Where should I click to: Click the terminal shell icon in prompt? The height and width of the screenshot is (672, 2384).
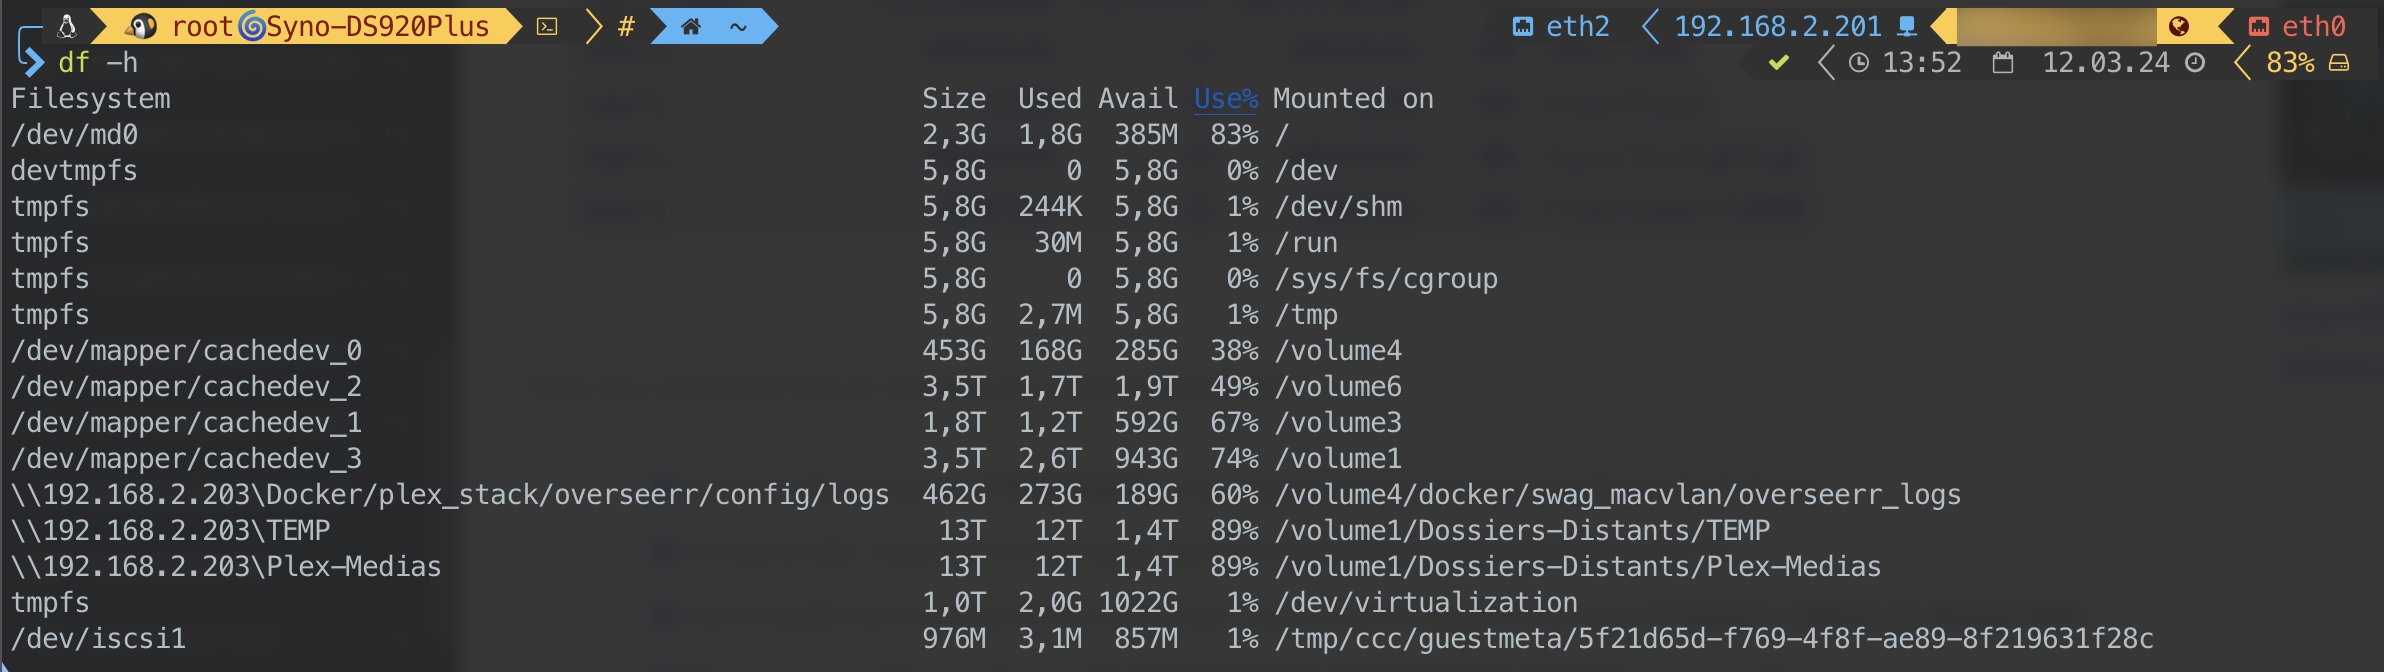point(547,27)
